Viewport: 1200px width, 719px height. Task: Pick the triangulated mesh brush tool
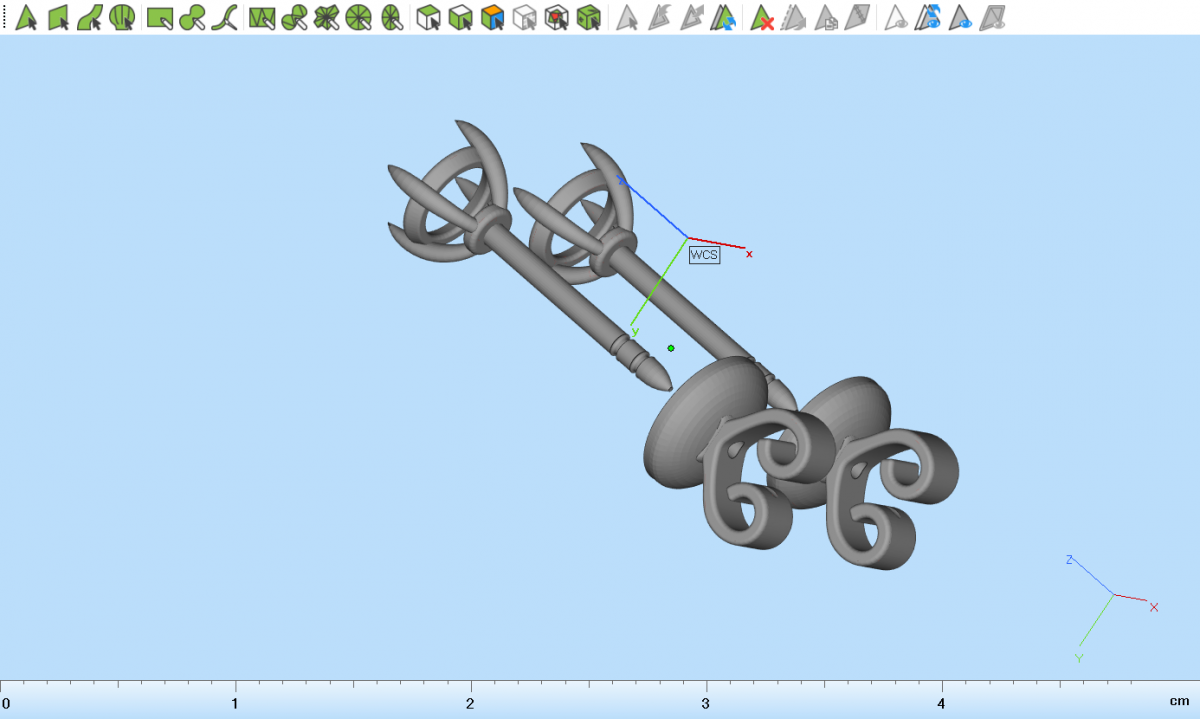(262, 17)
